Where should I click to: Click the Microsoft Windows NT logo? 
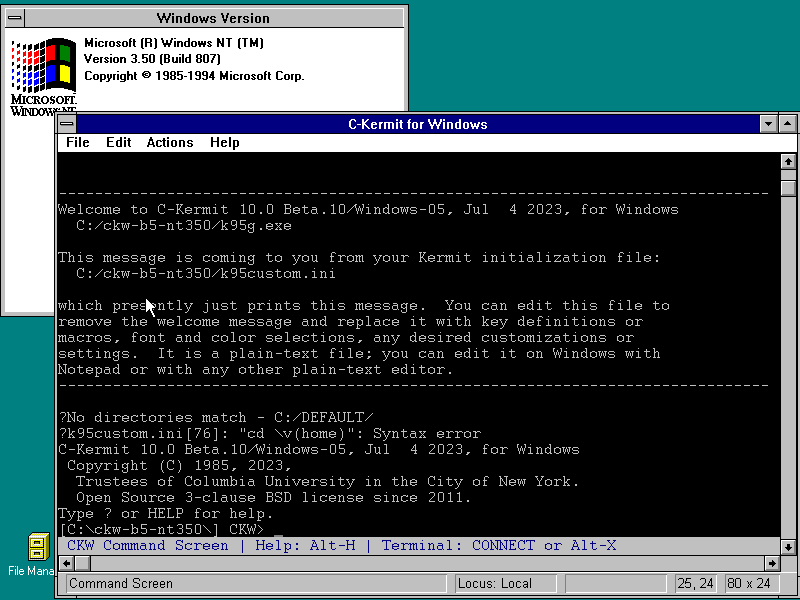[43, 77]
